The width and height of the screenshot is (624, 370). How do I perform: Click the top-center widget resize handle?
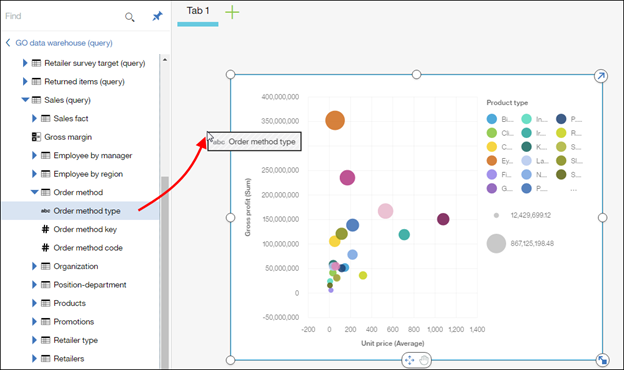point(416,74)
